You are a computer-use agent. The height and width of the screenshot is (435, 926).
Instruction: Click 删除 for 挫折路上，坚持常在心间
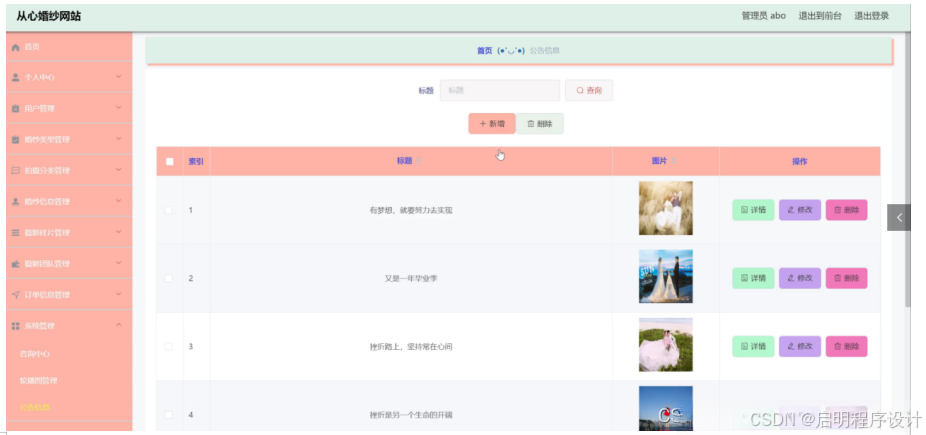[x=846, y=346]
